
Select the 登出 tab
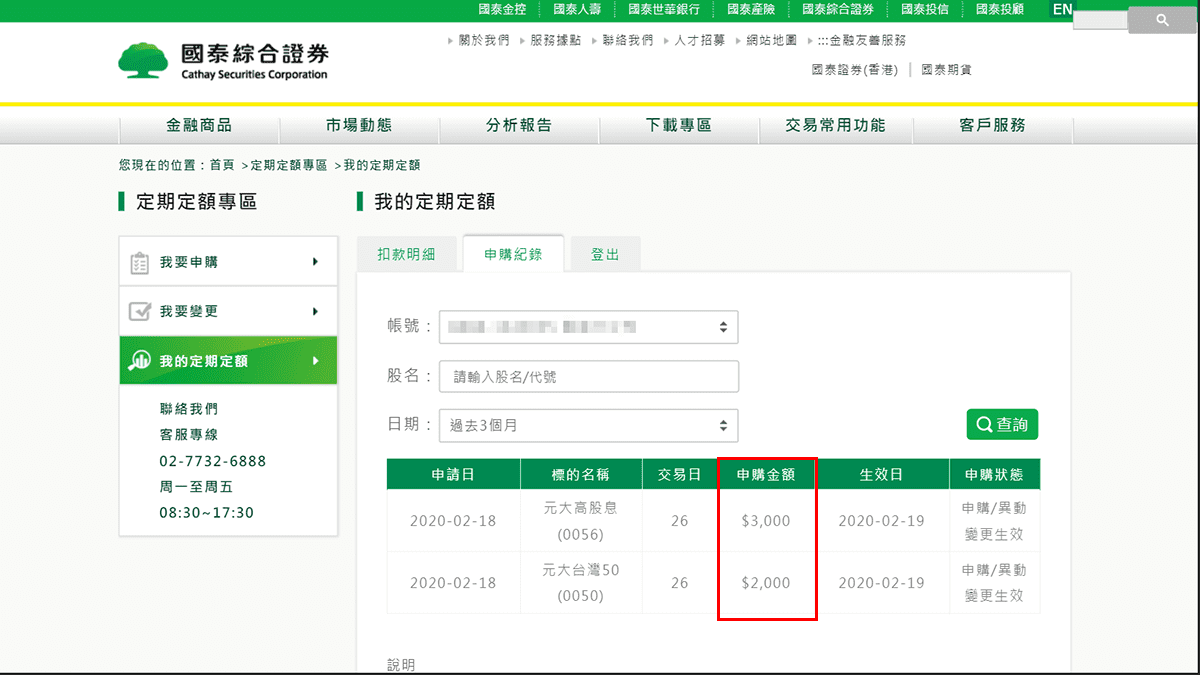[x=605, y=253]
